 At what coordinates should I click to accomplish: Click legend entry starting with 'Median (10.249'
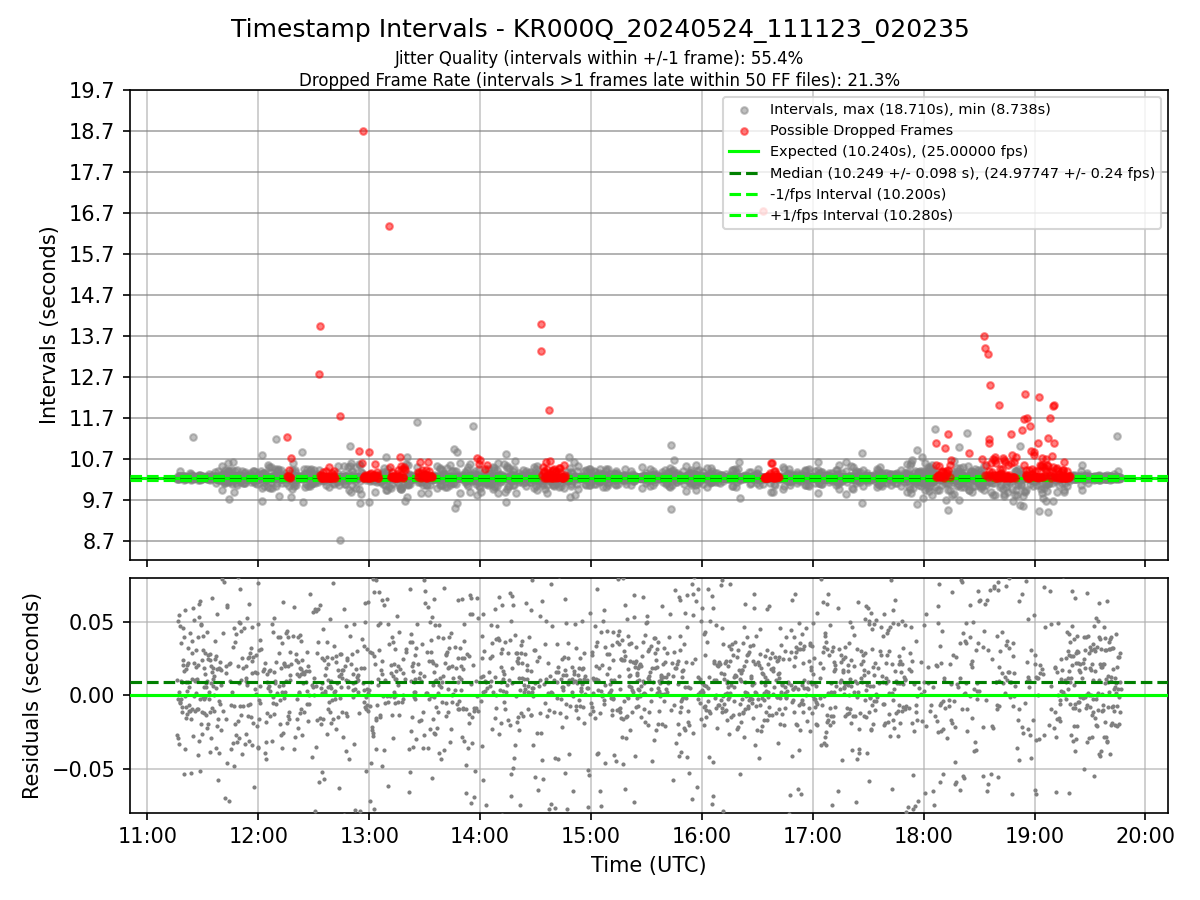pyautogui.click(x=962, y=172)
